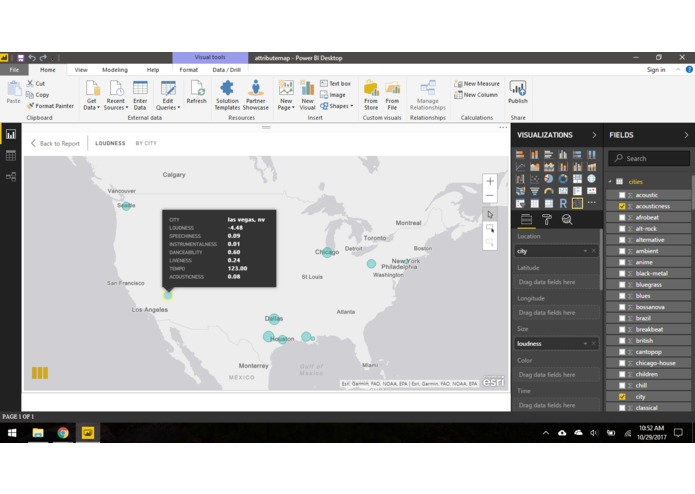
Task: Switch to the View tab
Action: point(81,70)
